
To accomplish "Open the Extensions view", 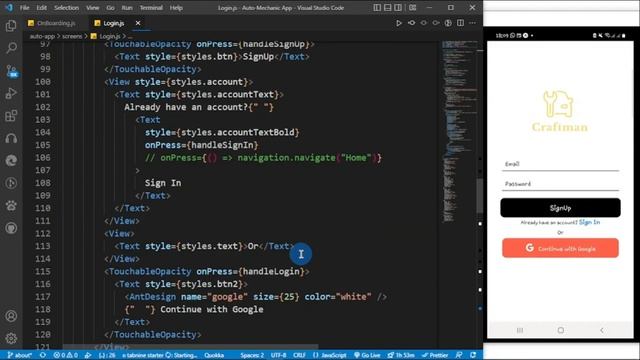I will click(11, 116).
